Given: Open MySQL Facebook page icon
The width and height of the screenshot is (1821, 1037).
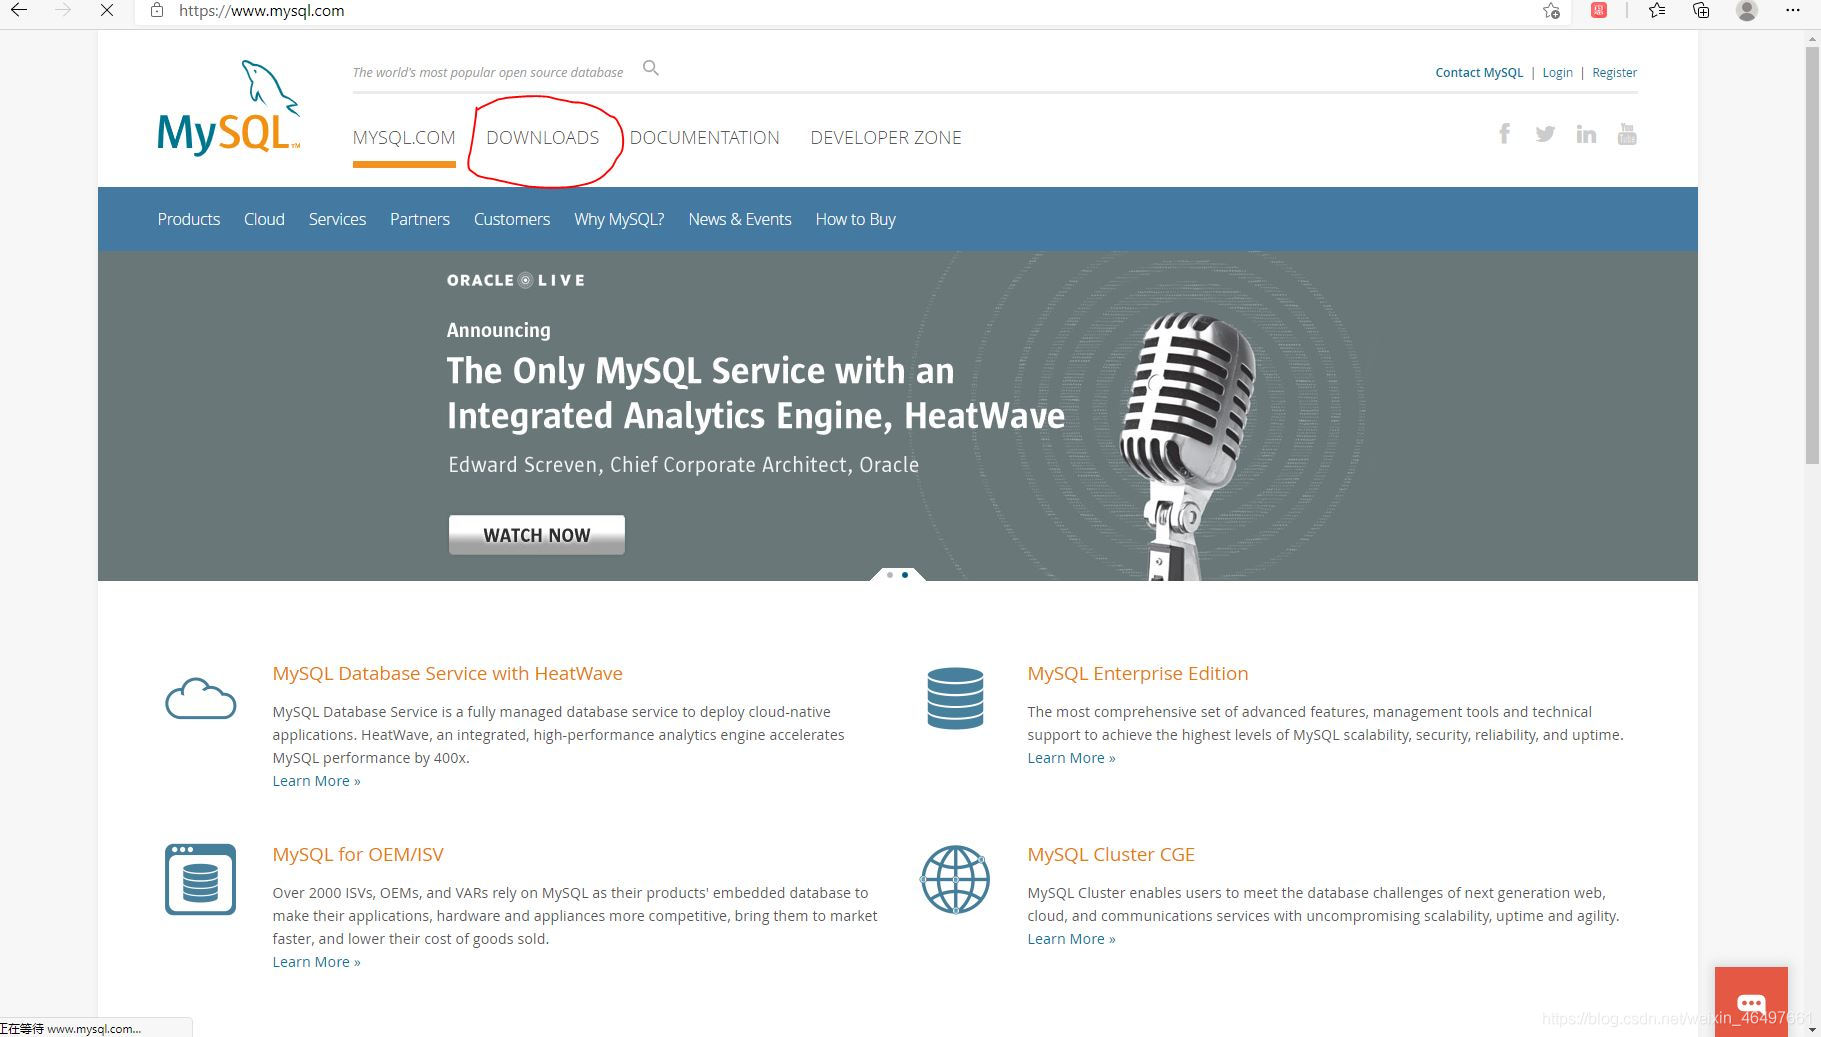Looking at the screenshot, I should click(x=1504, y=134).
